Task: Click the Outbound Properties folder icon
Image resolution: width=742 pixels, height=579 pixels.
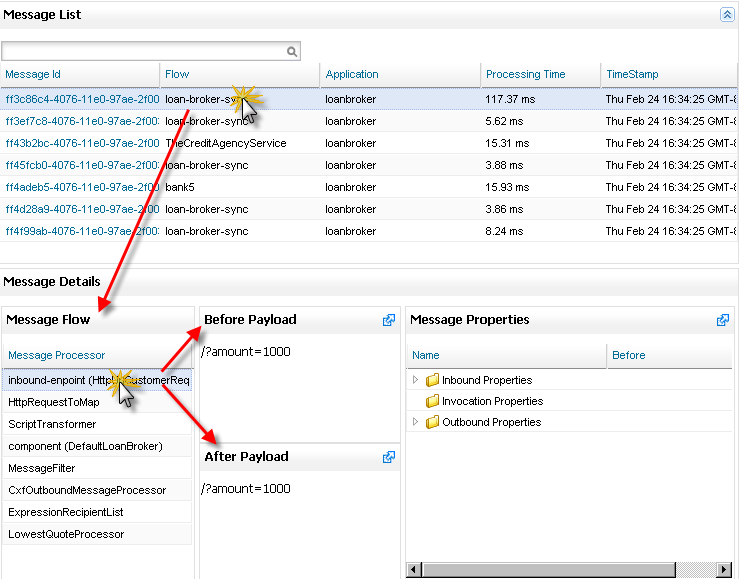Action: 433,422
